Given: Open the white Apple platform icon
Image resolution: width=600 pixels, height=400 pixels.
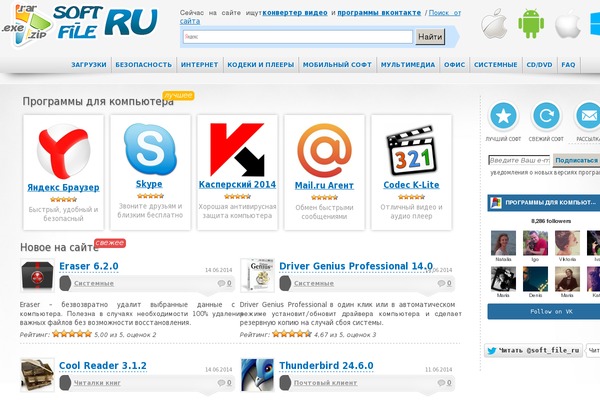Looking at the screenshot, I should pyautogui.click(x=568, y=24).
